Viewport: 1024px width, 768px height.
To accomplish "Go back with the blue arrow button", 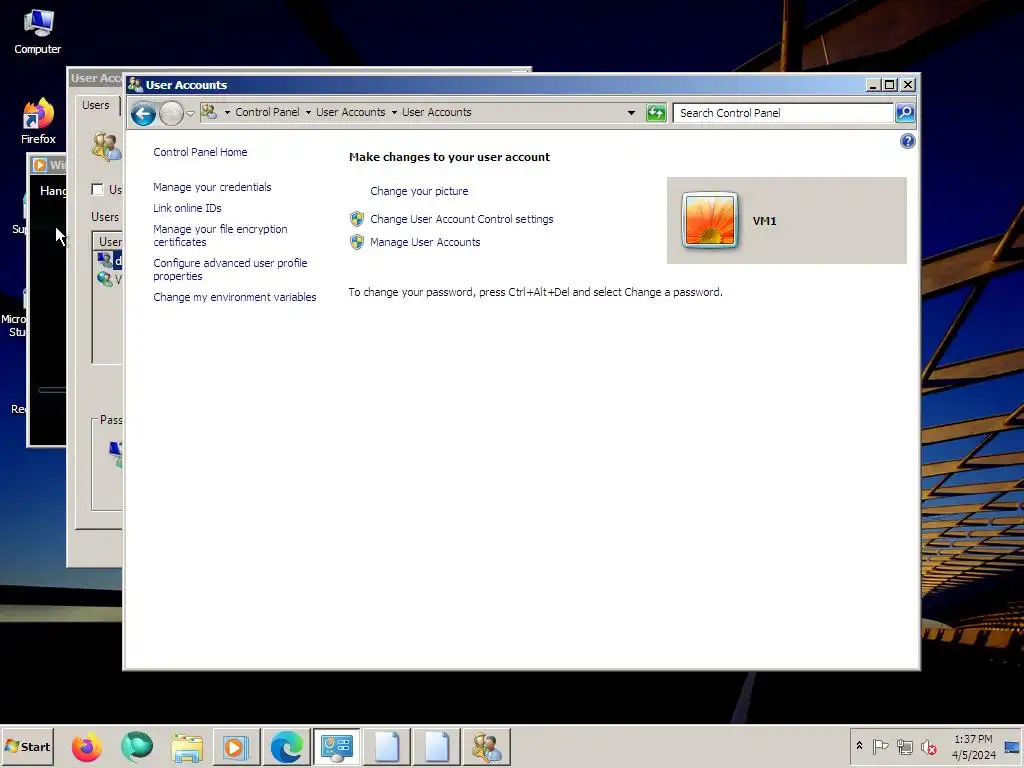I will point(143,114).
